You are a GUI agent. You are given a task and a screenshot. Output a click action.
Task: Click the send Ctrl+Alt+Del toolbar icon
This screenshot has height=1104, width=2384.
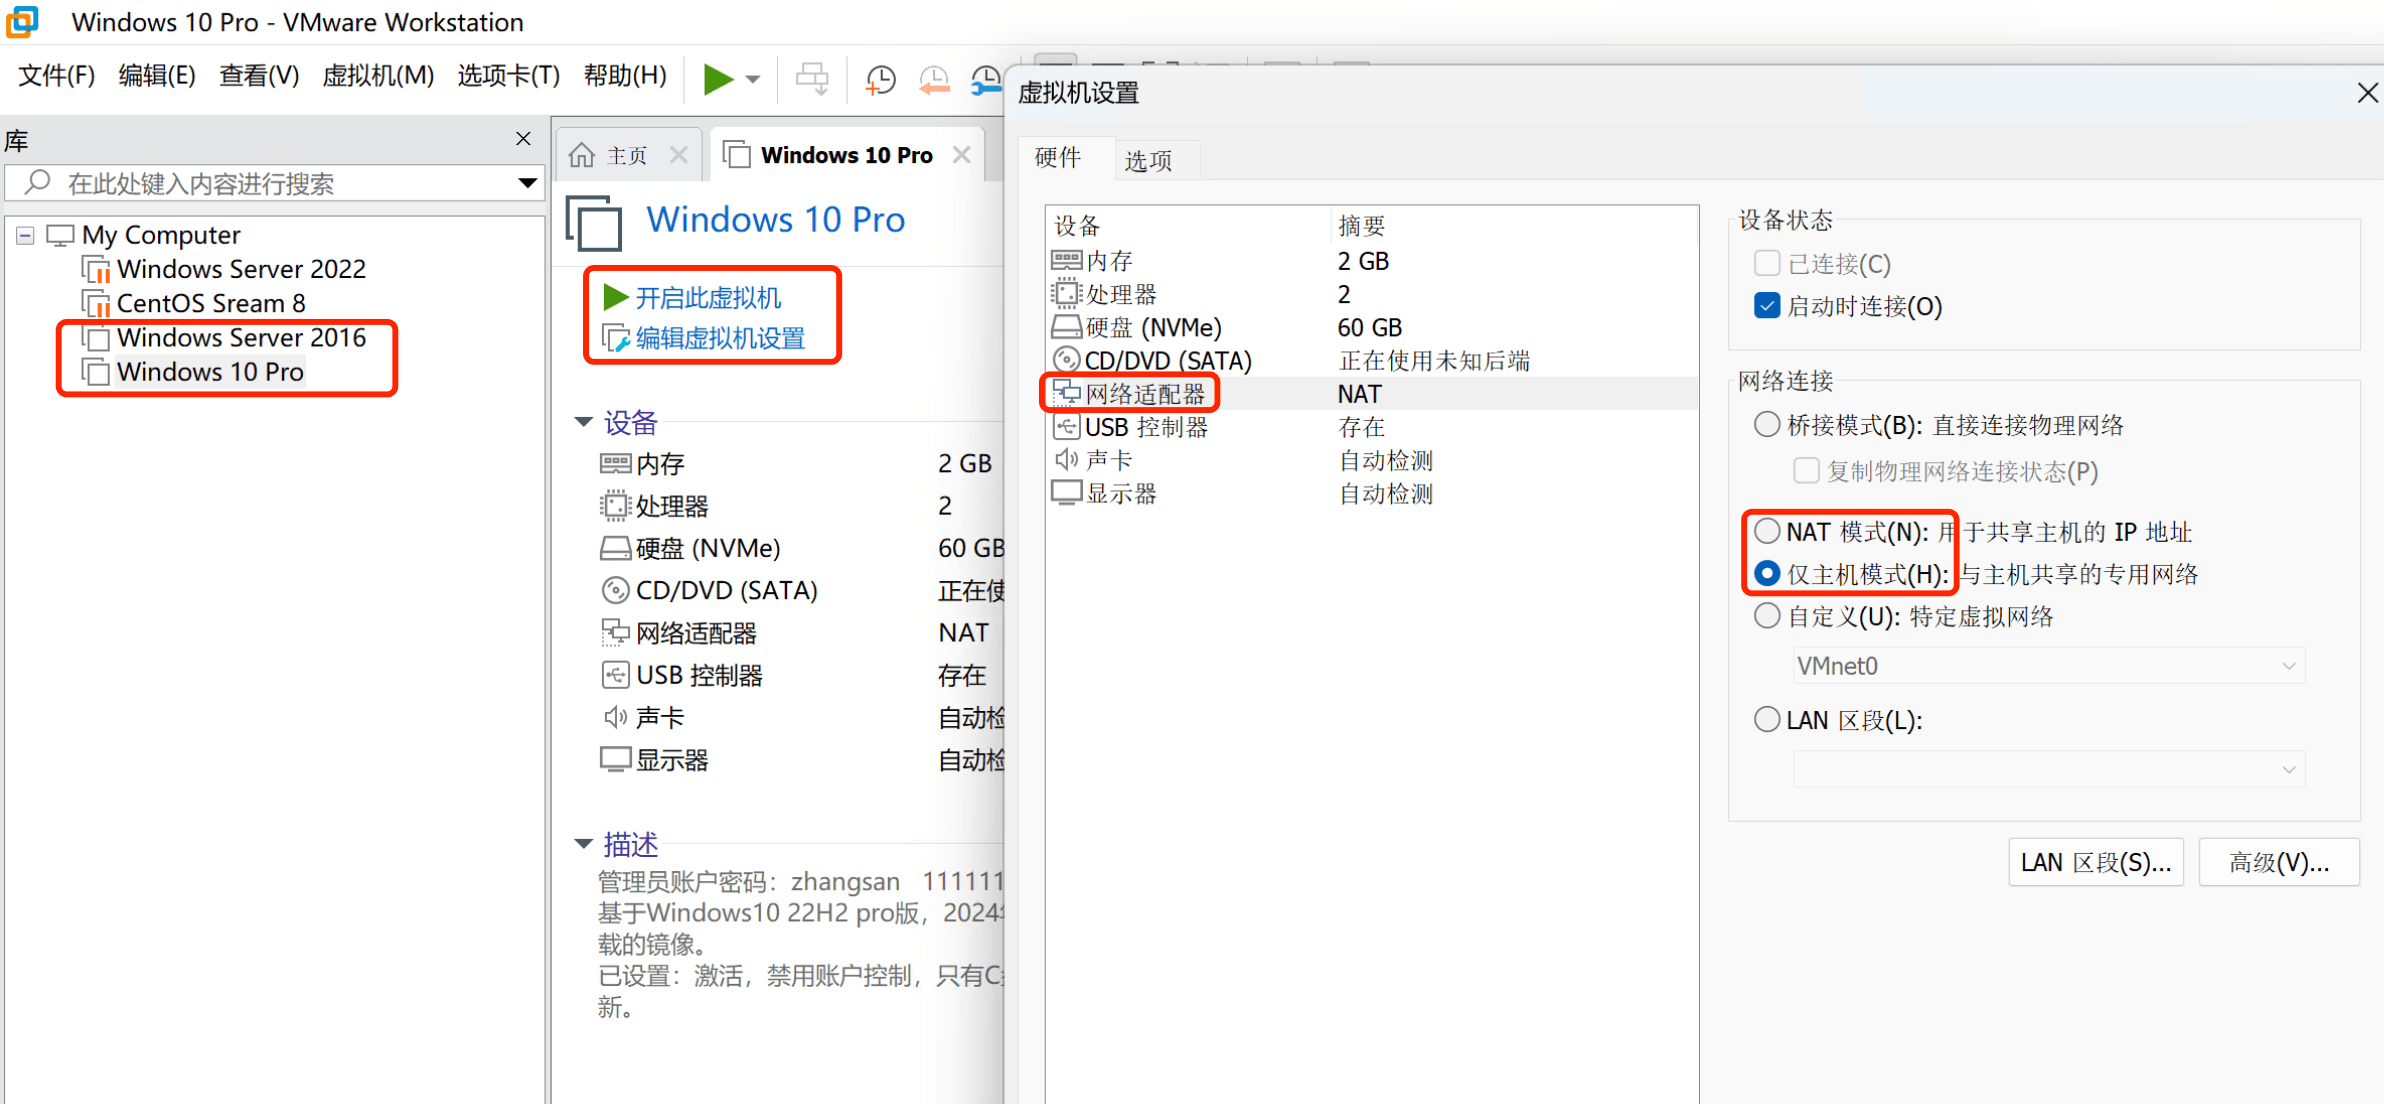812,79
